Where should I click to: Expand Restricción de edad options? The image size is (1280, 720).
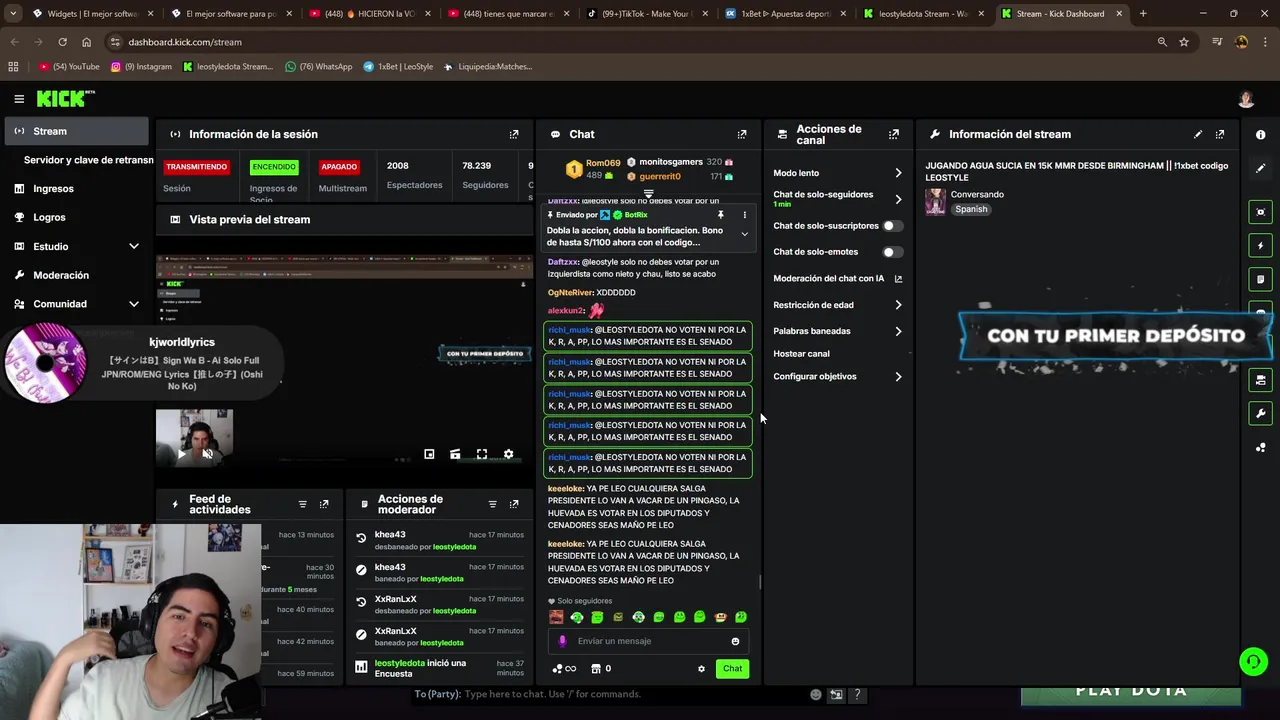click(x=898, y=305)
